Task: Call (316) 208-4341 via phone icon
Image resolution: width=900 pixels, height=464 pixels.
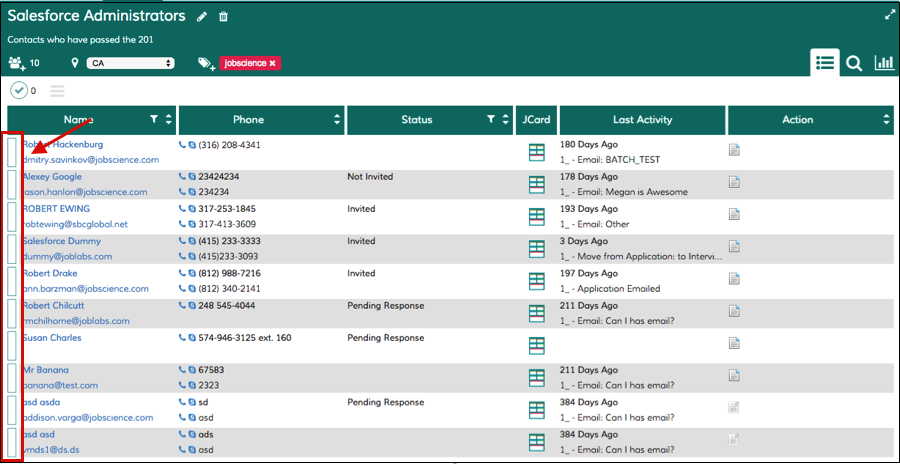Action: point(183,145)
